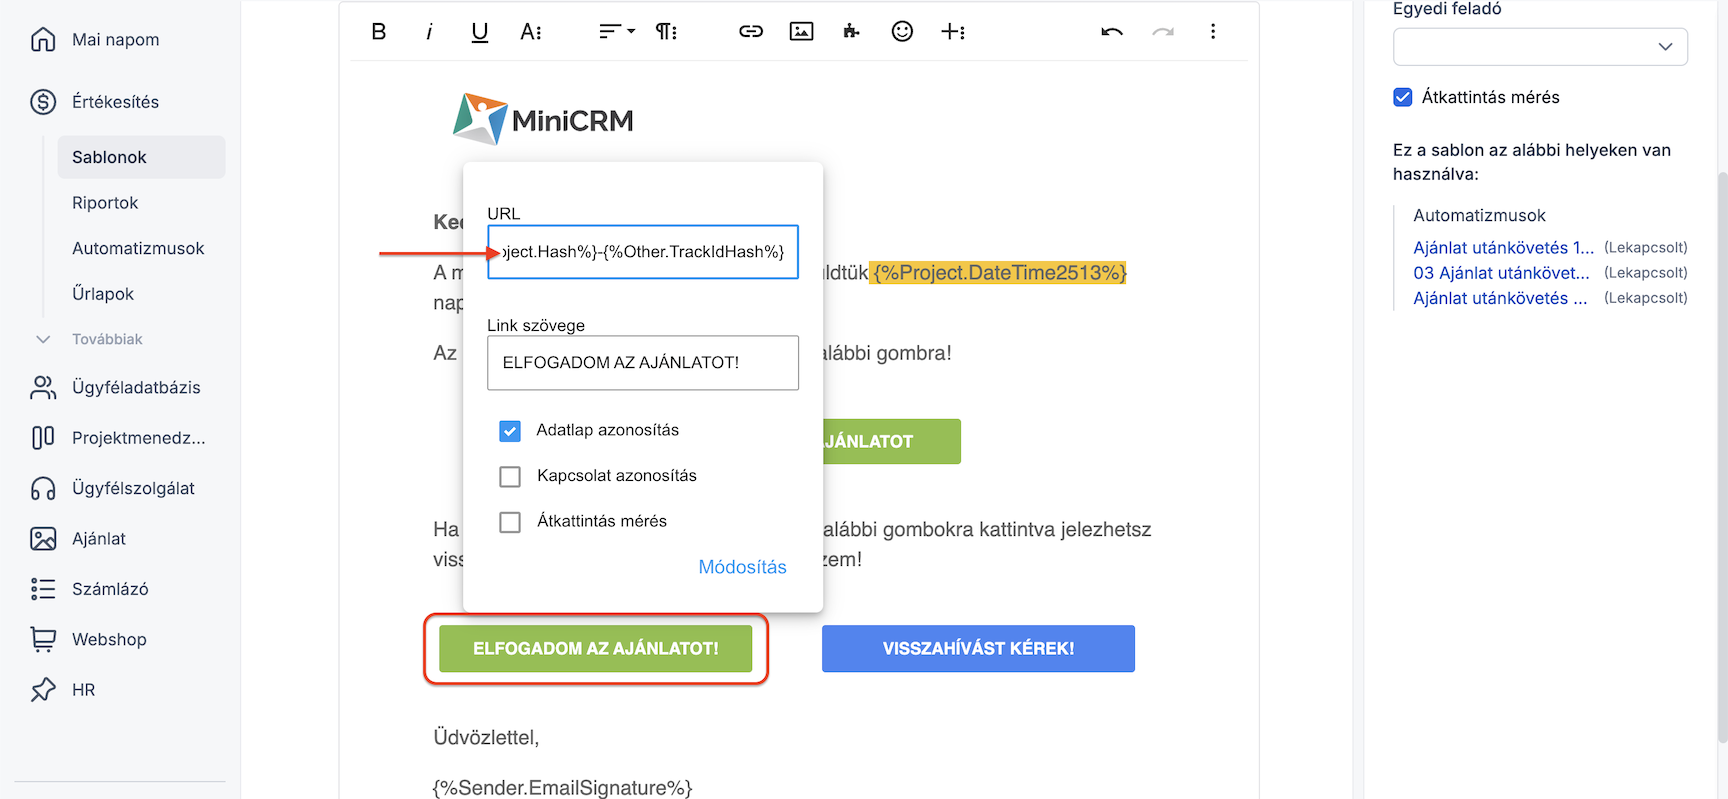Click the Mai napom home icon

pyautogui.click(x=43, y=40)
